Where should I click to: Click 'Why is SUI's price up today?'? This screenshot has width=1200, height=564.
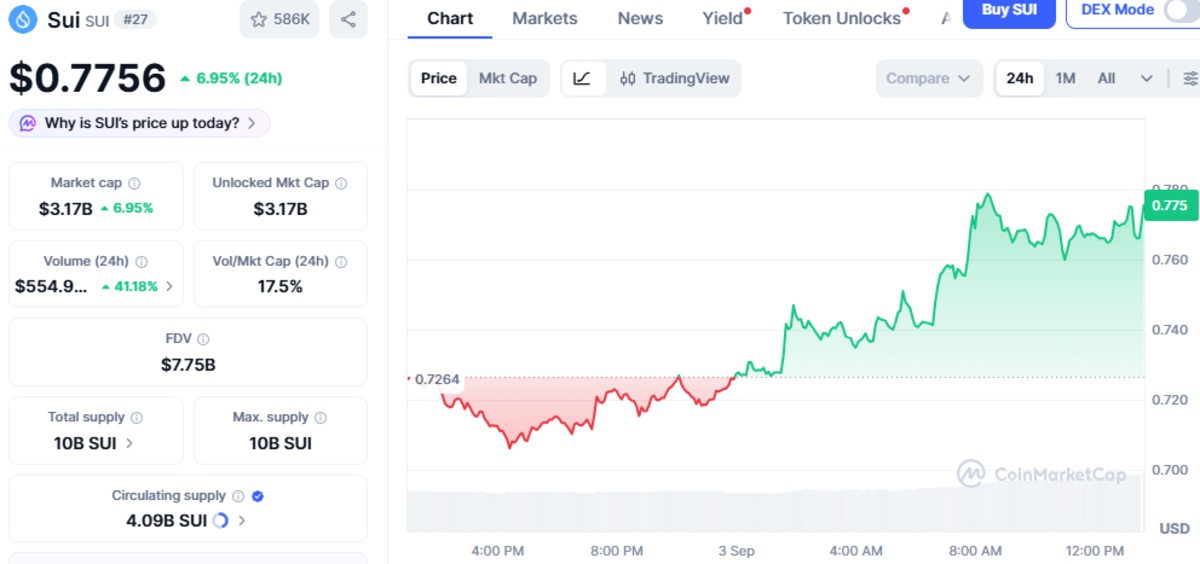[x=142, y=123]
